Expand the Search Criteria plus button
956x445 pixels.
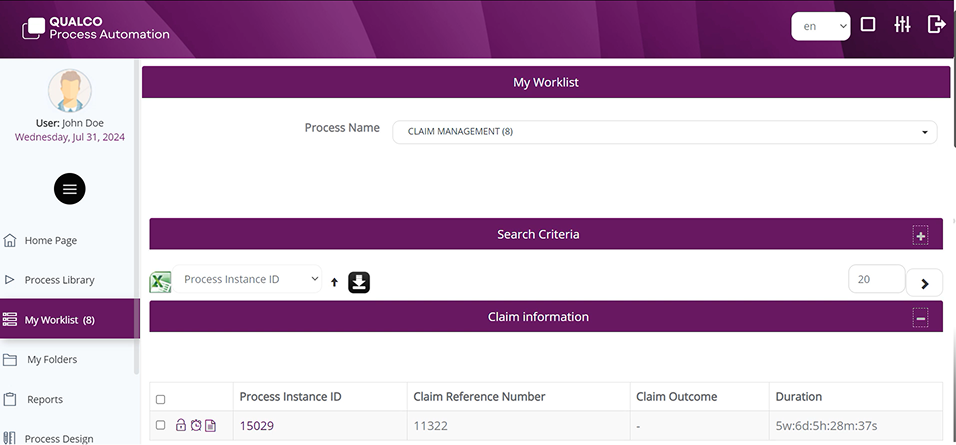[x=920, y=235]
